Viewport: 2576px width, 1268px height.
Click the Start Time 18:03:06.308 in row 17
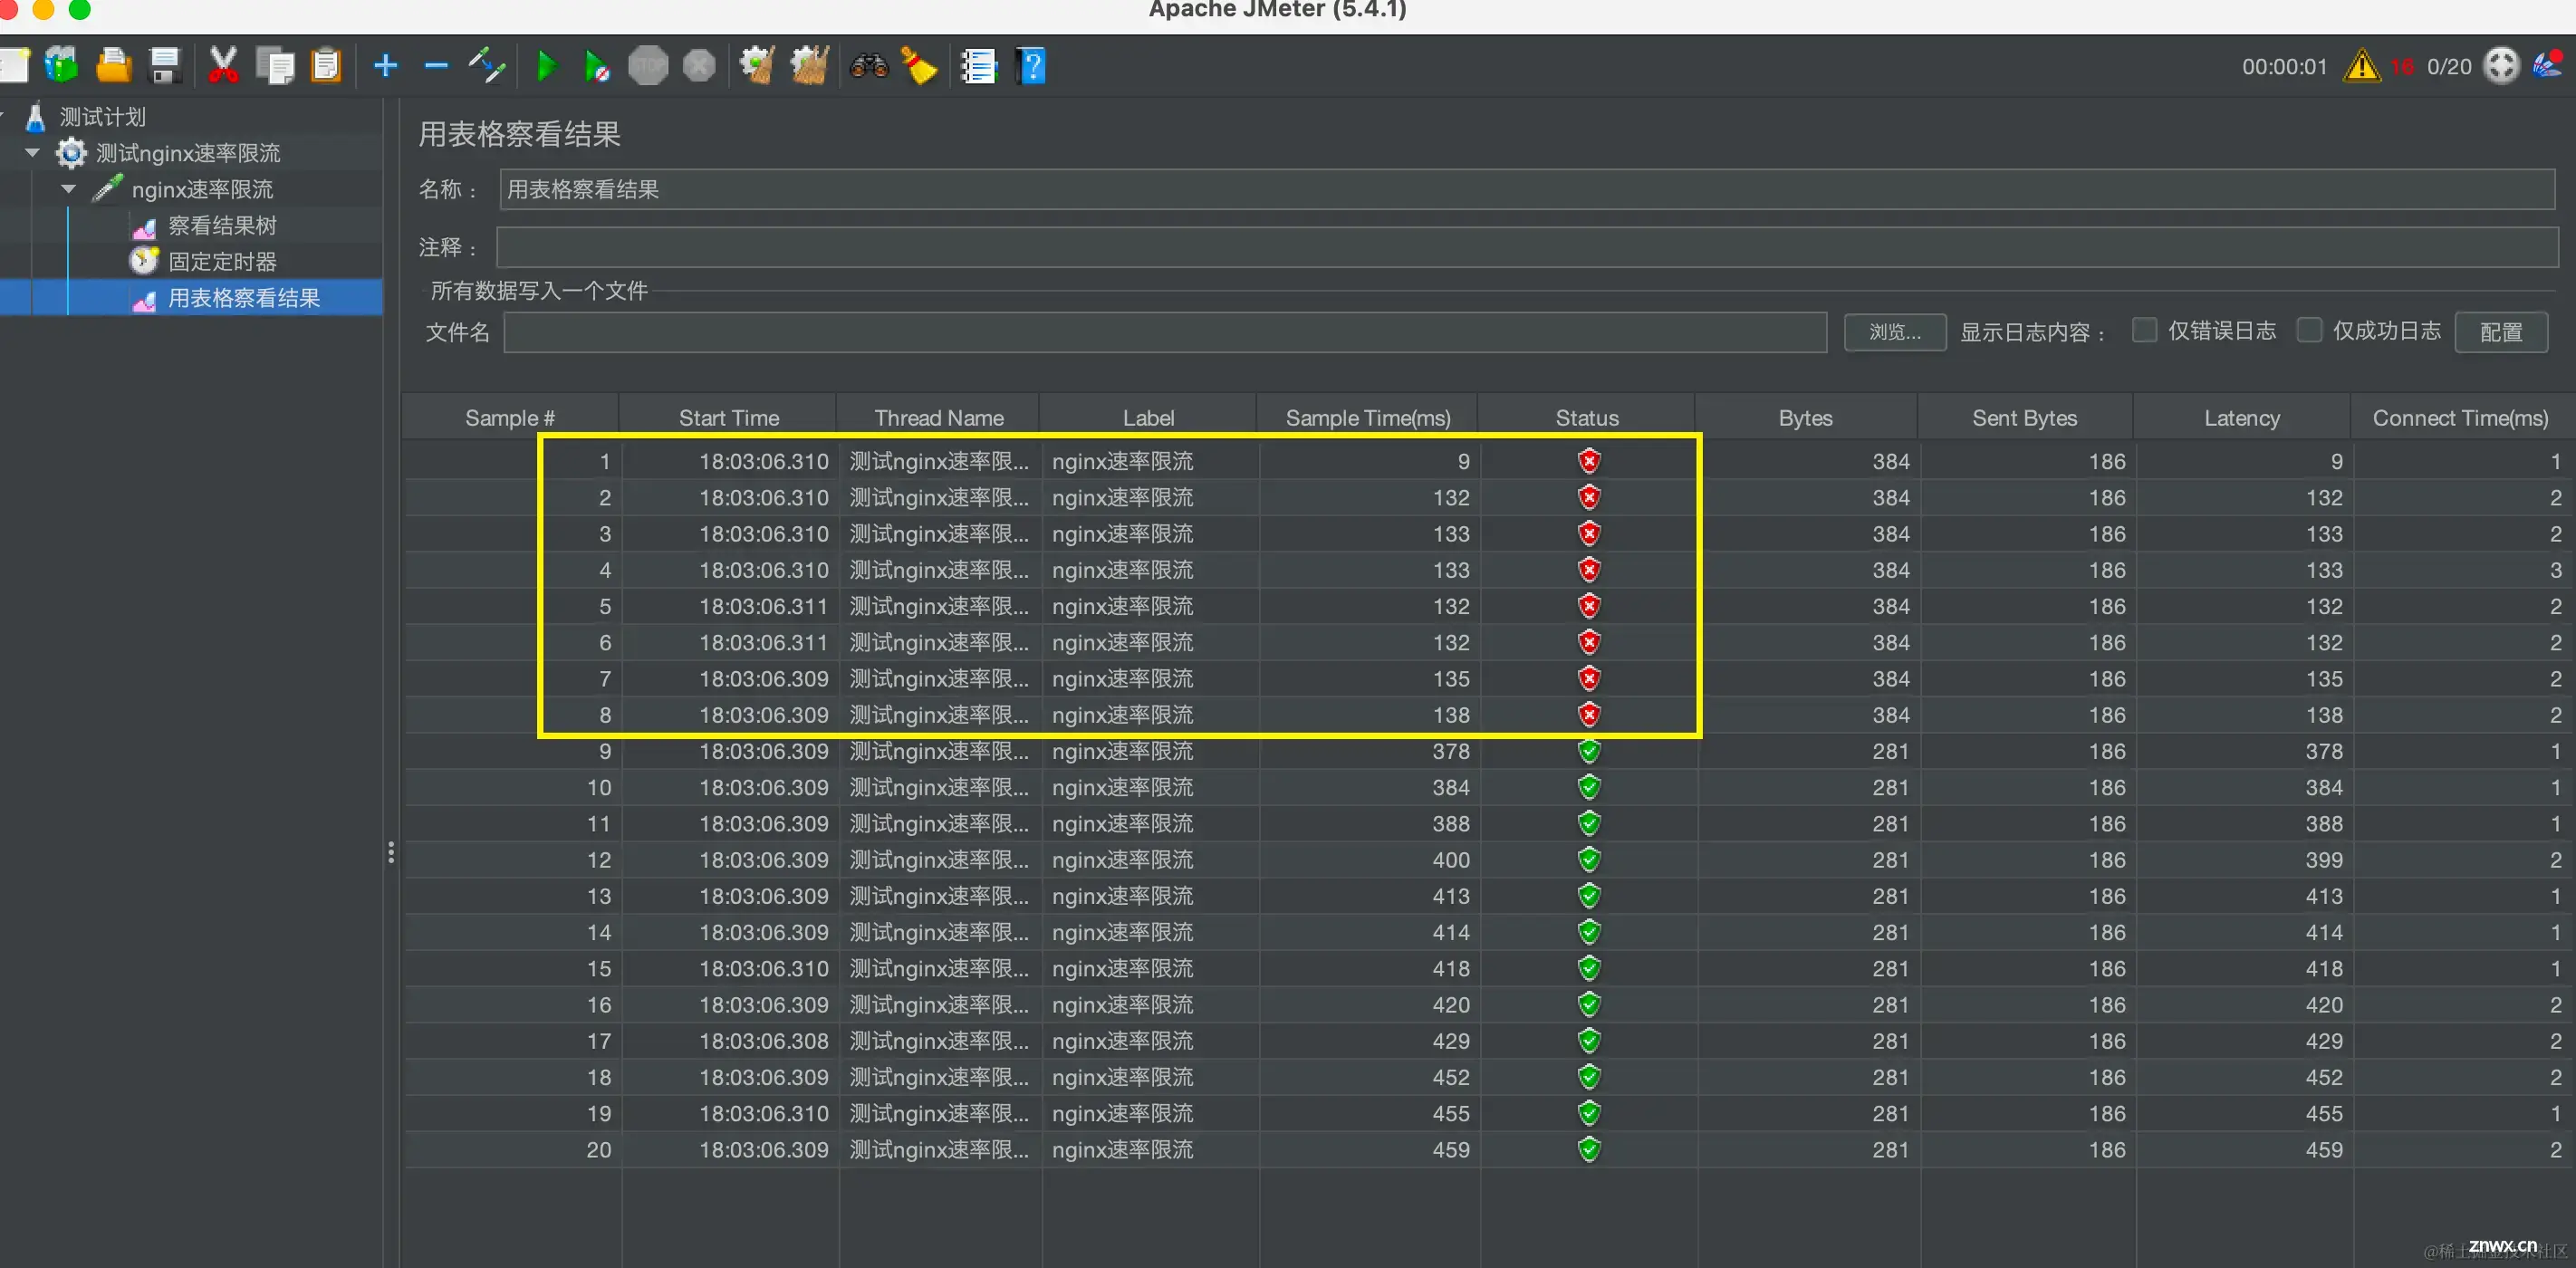point(764,1041)
